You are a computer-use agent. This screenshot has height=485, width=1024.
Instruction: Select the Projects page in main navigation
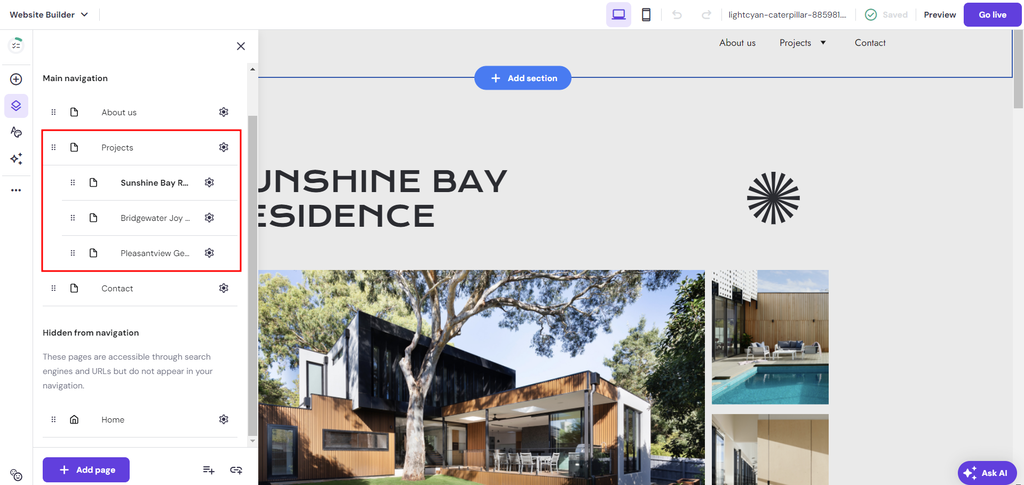click(x=117, y=148)
